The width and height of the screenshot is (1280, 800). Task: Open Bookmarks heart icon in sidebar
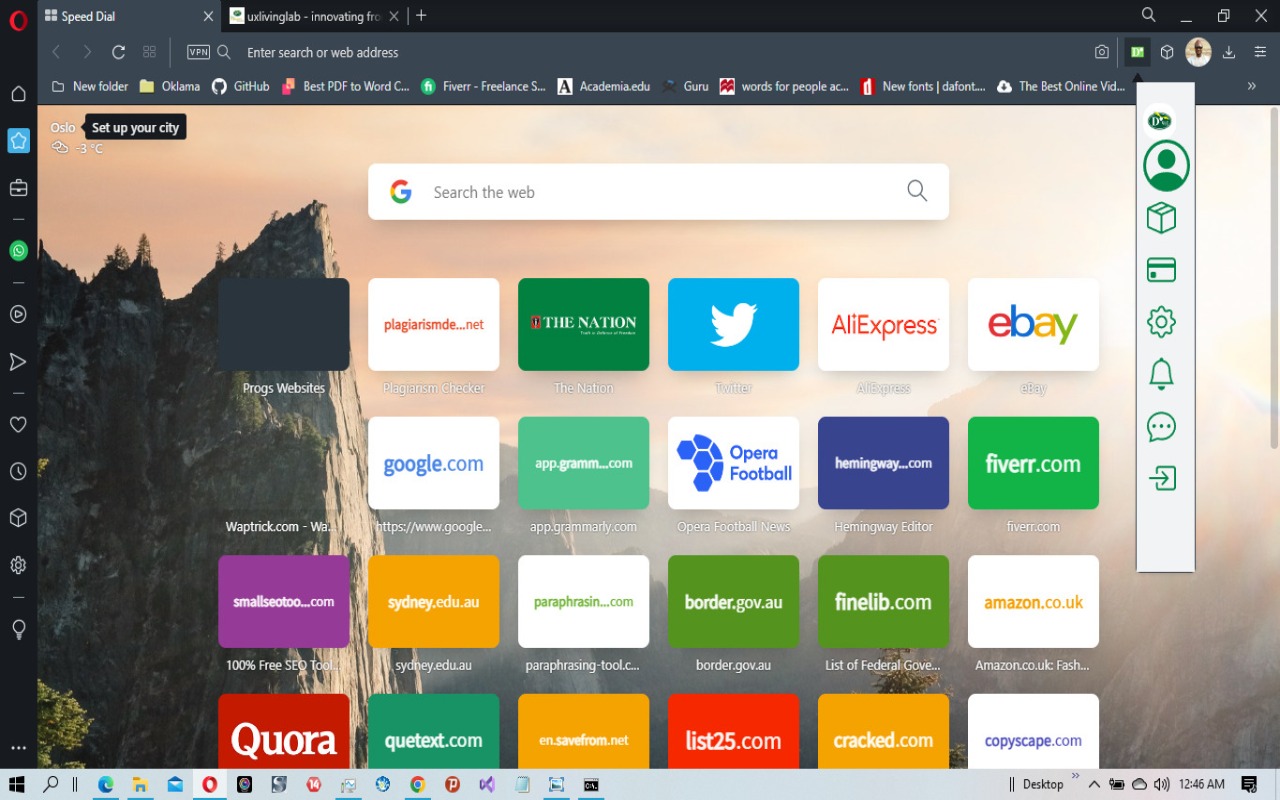click(18, 424)
